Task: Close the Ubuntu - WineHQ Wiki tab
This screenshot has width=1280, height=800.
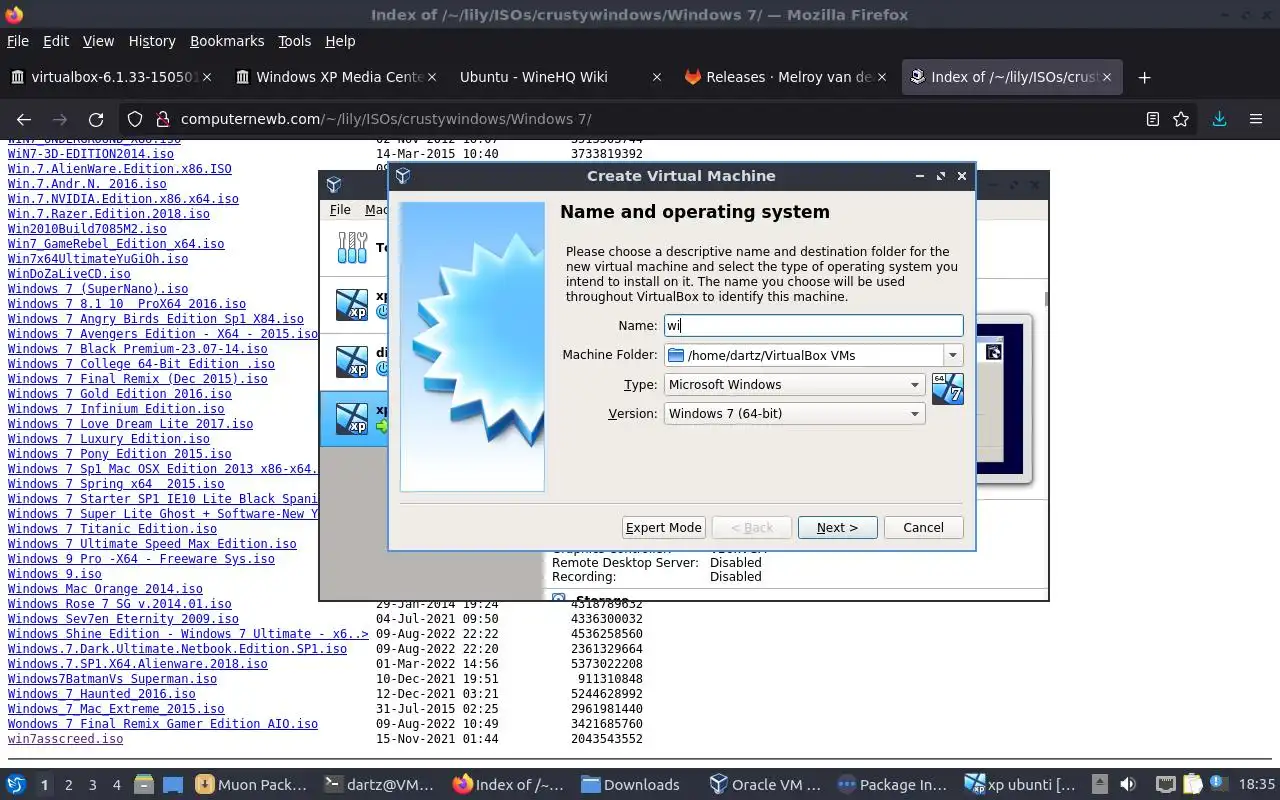Action: click(x=656, y=77)
